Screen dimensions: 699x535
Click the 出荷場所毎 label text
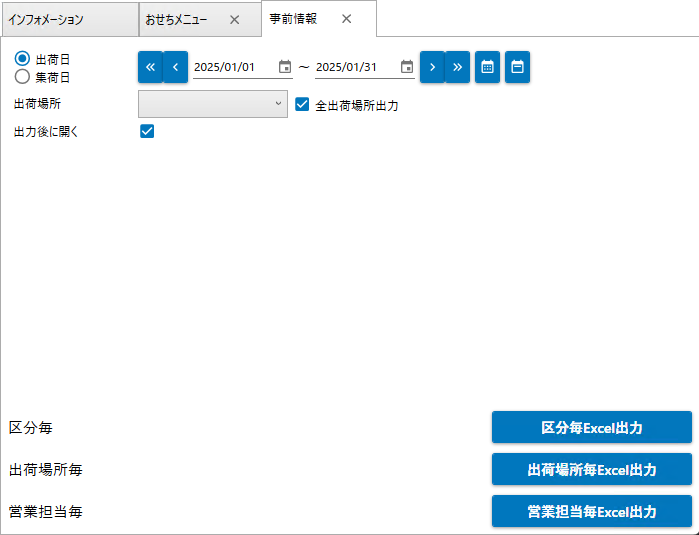coord(46,469)
